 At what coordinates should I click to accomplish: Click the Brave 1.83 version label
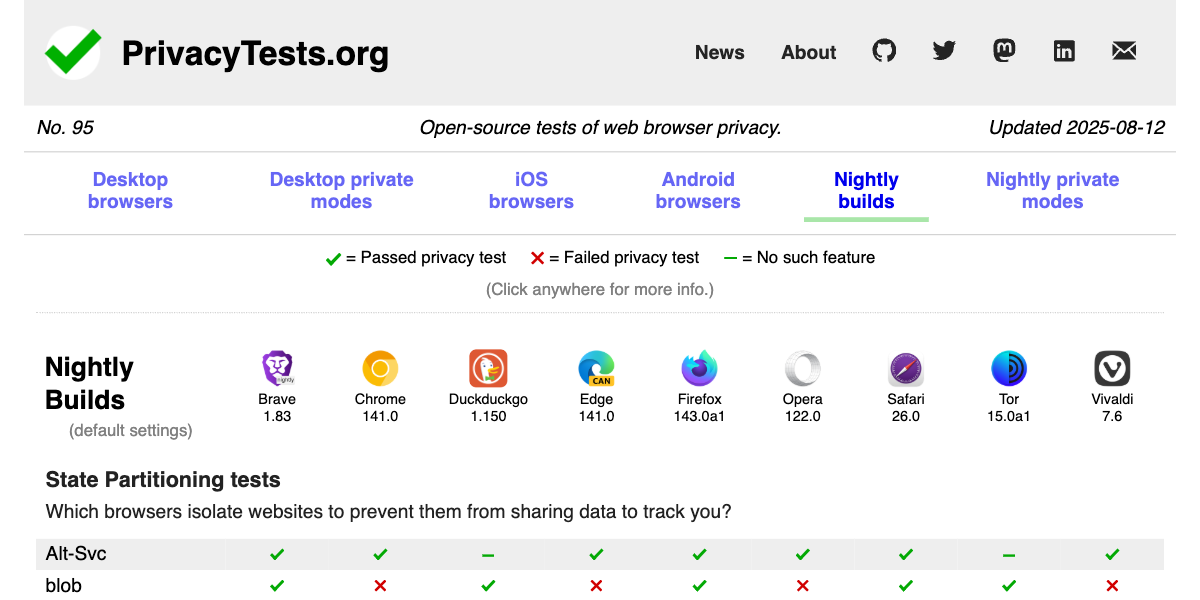pyautogui.click(x=277, y=408)
